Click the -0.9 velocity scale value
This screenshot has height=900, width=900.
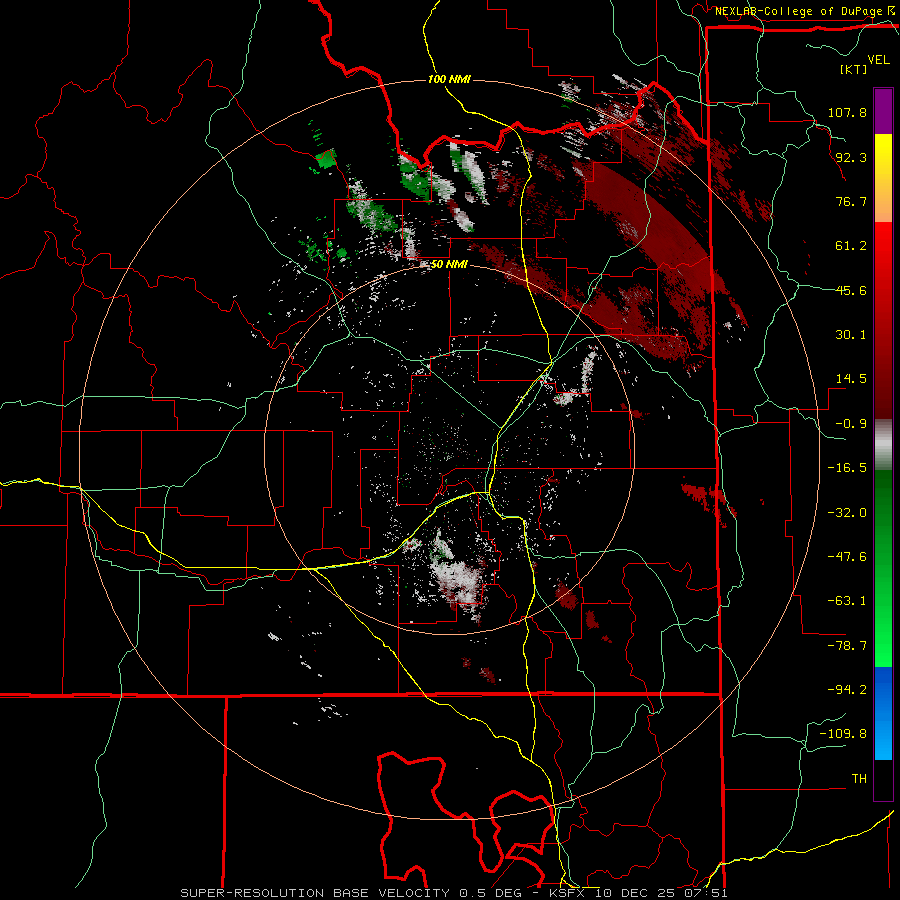(851, 424)
